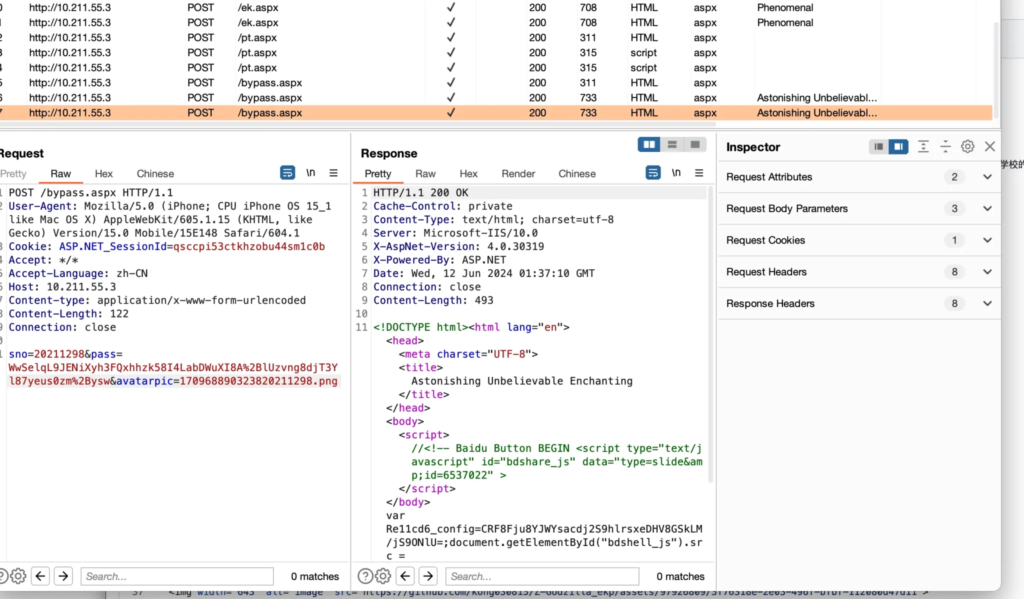Viewport: 1024px width, 599px height.
Task: Click the sno parameter value 20211298
Action: 59,354
